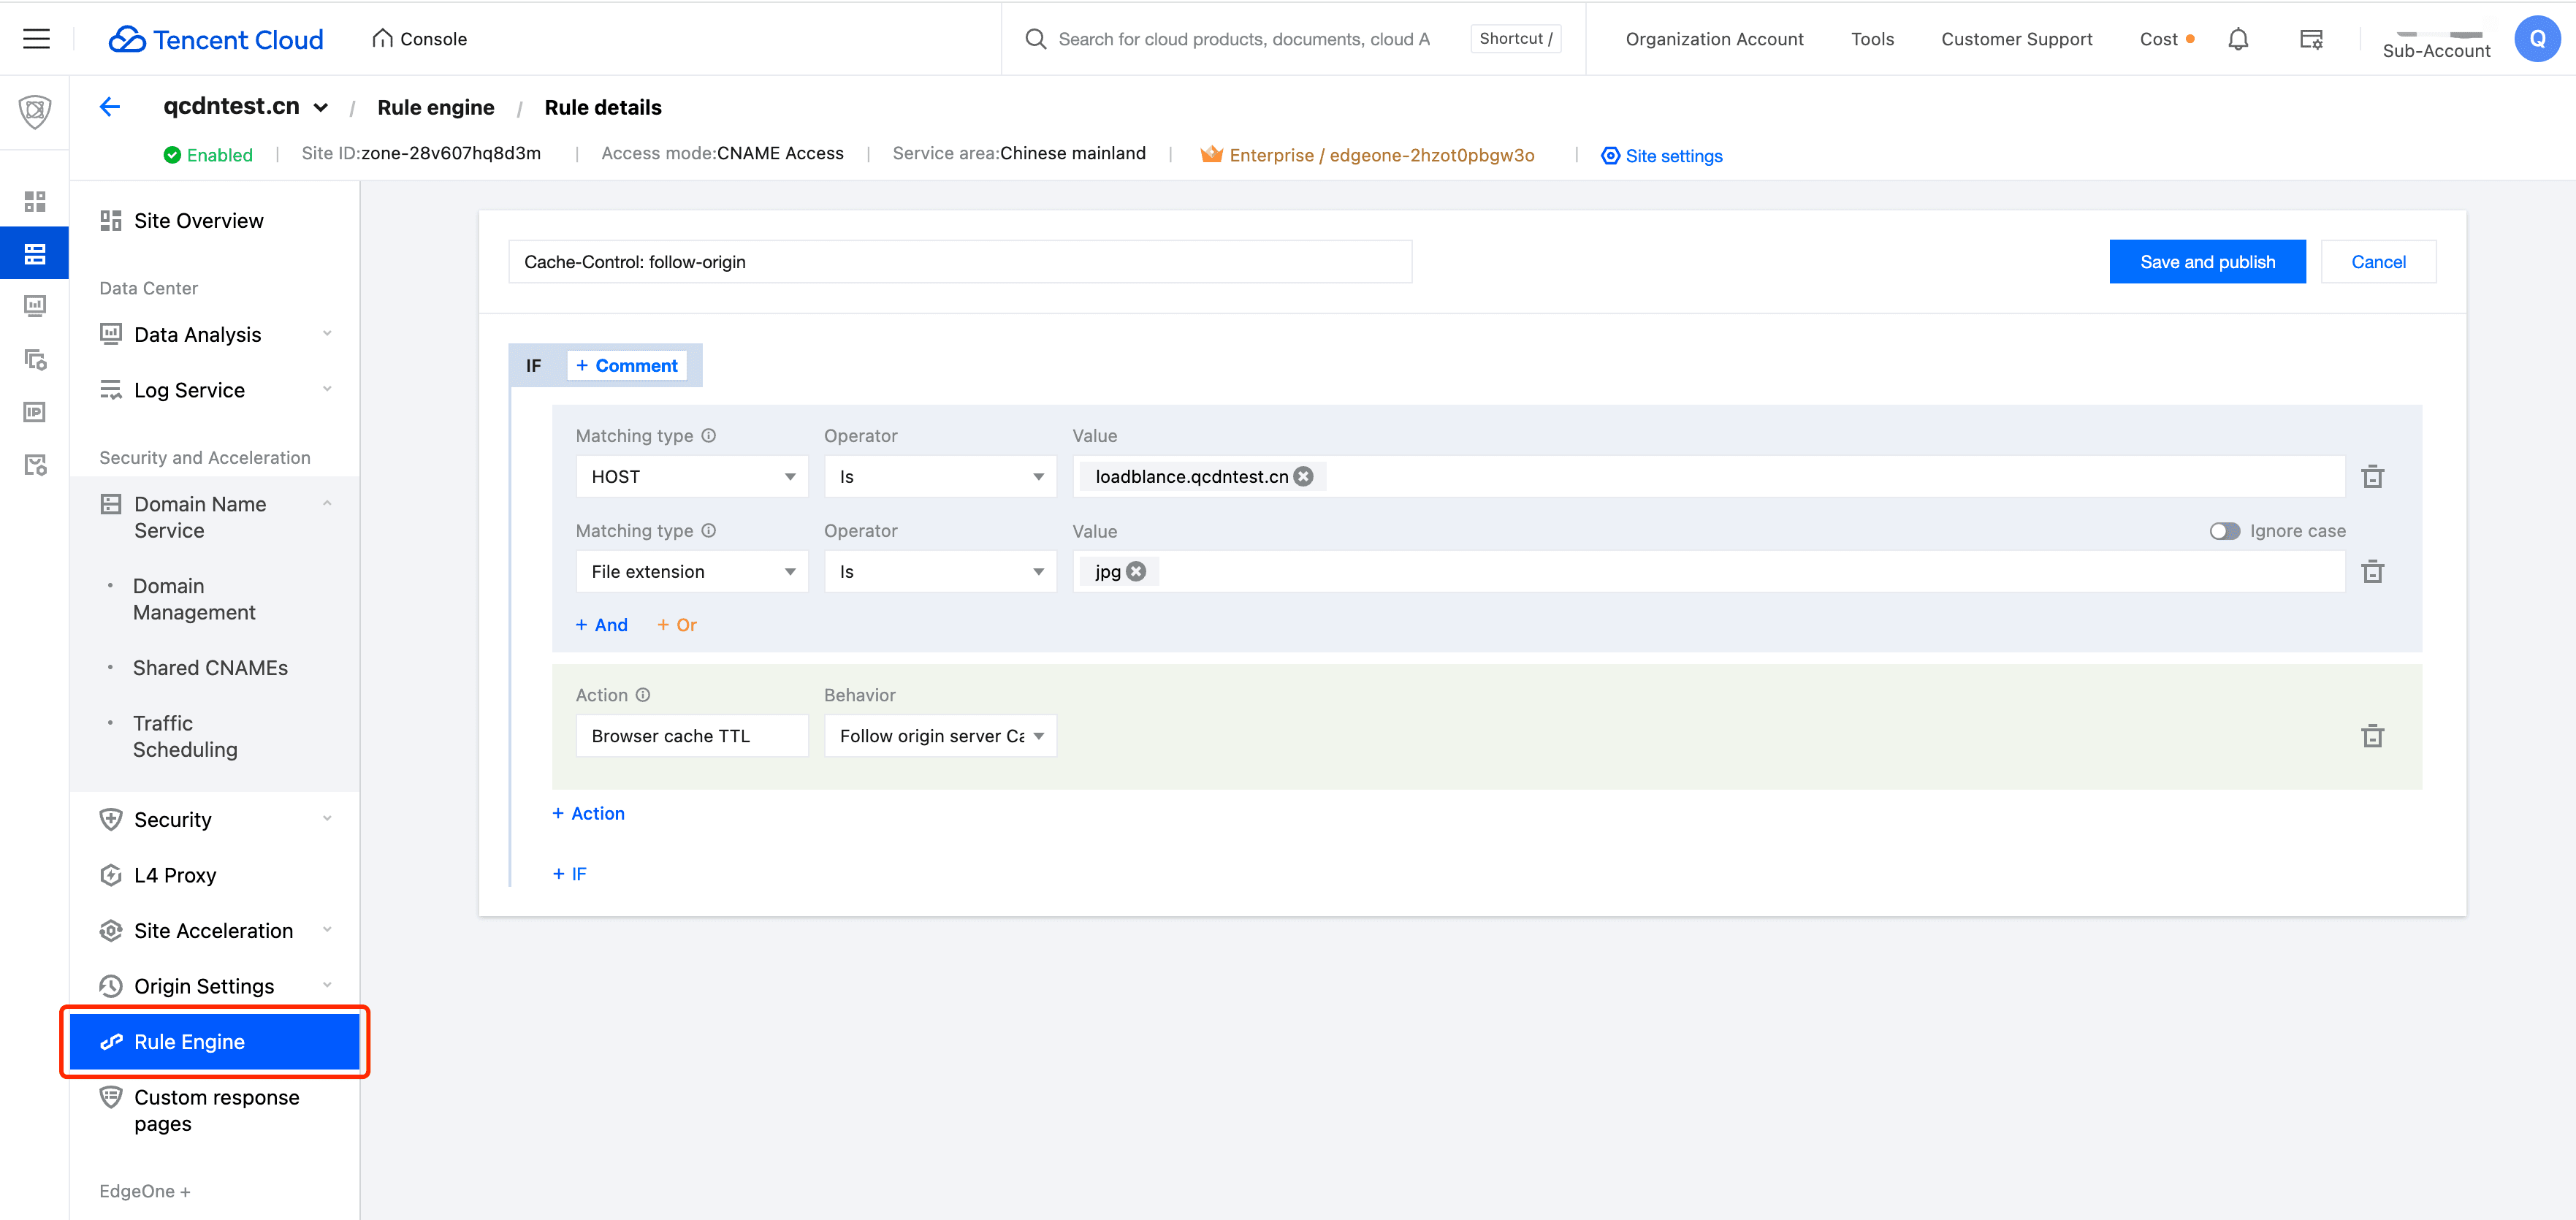Delete the Browser cache TTL action
This screenshot has height=1220, width=2576.
click(x=2372, y=736)
